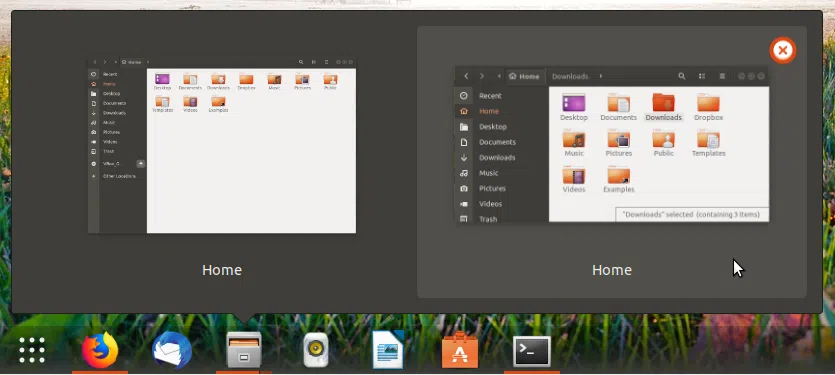This screenshot has width=835, height=375.
Task: Click the "Home" label under right preview
Action: (x=612, y=270)
